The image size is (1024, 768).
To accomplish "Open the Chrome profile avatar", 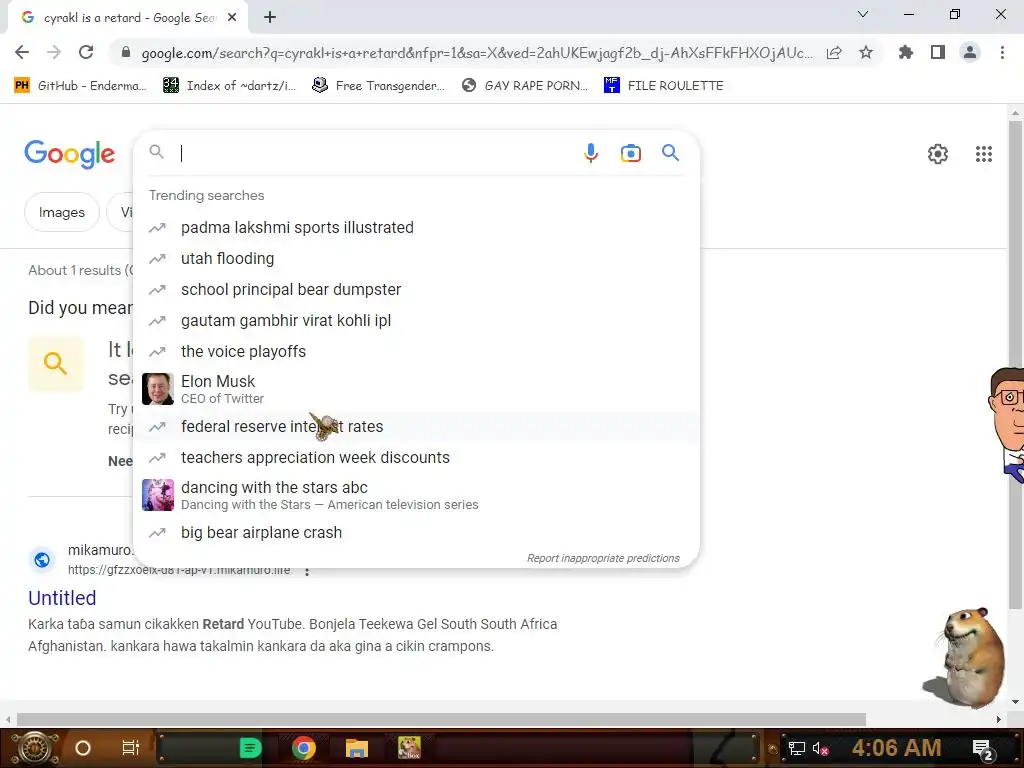I will [970, 52].
